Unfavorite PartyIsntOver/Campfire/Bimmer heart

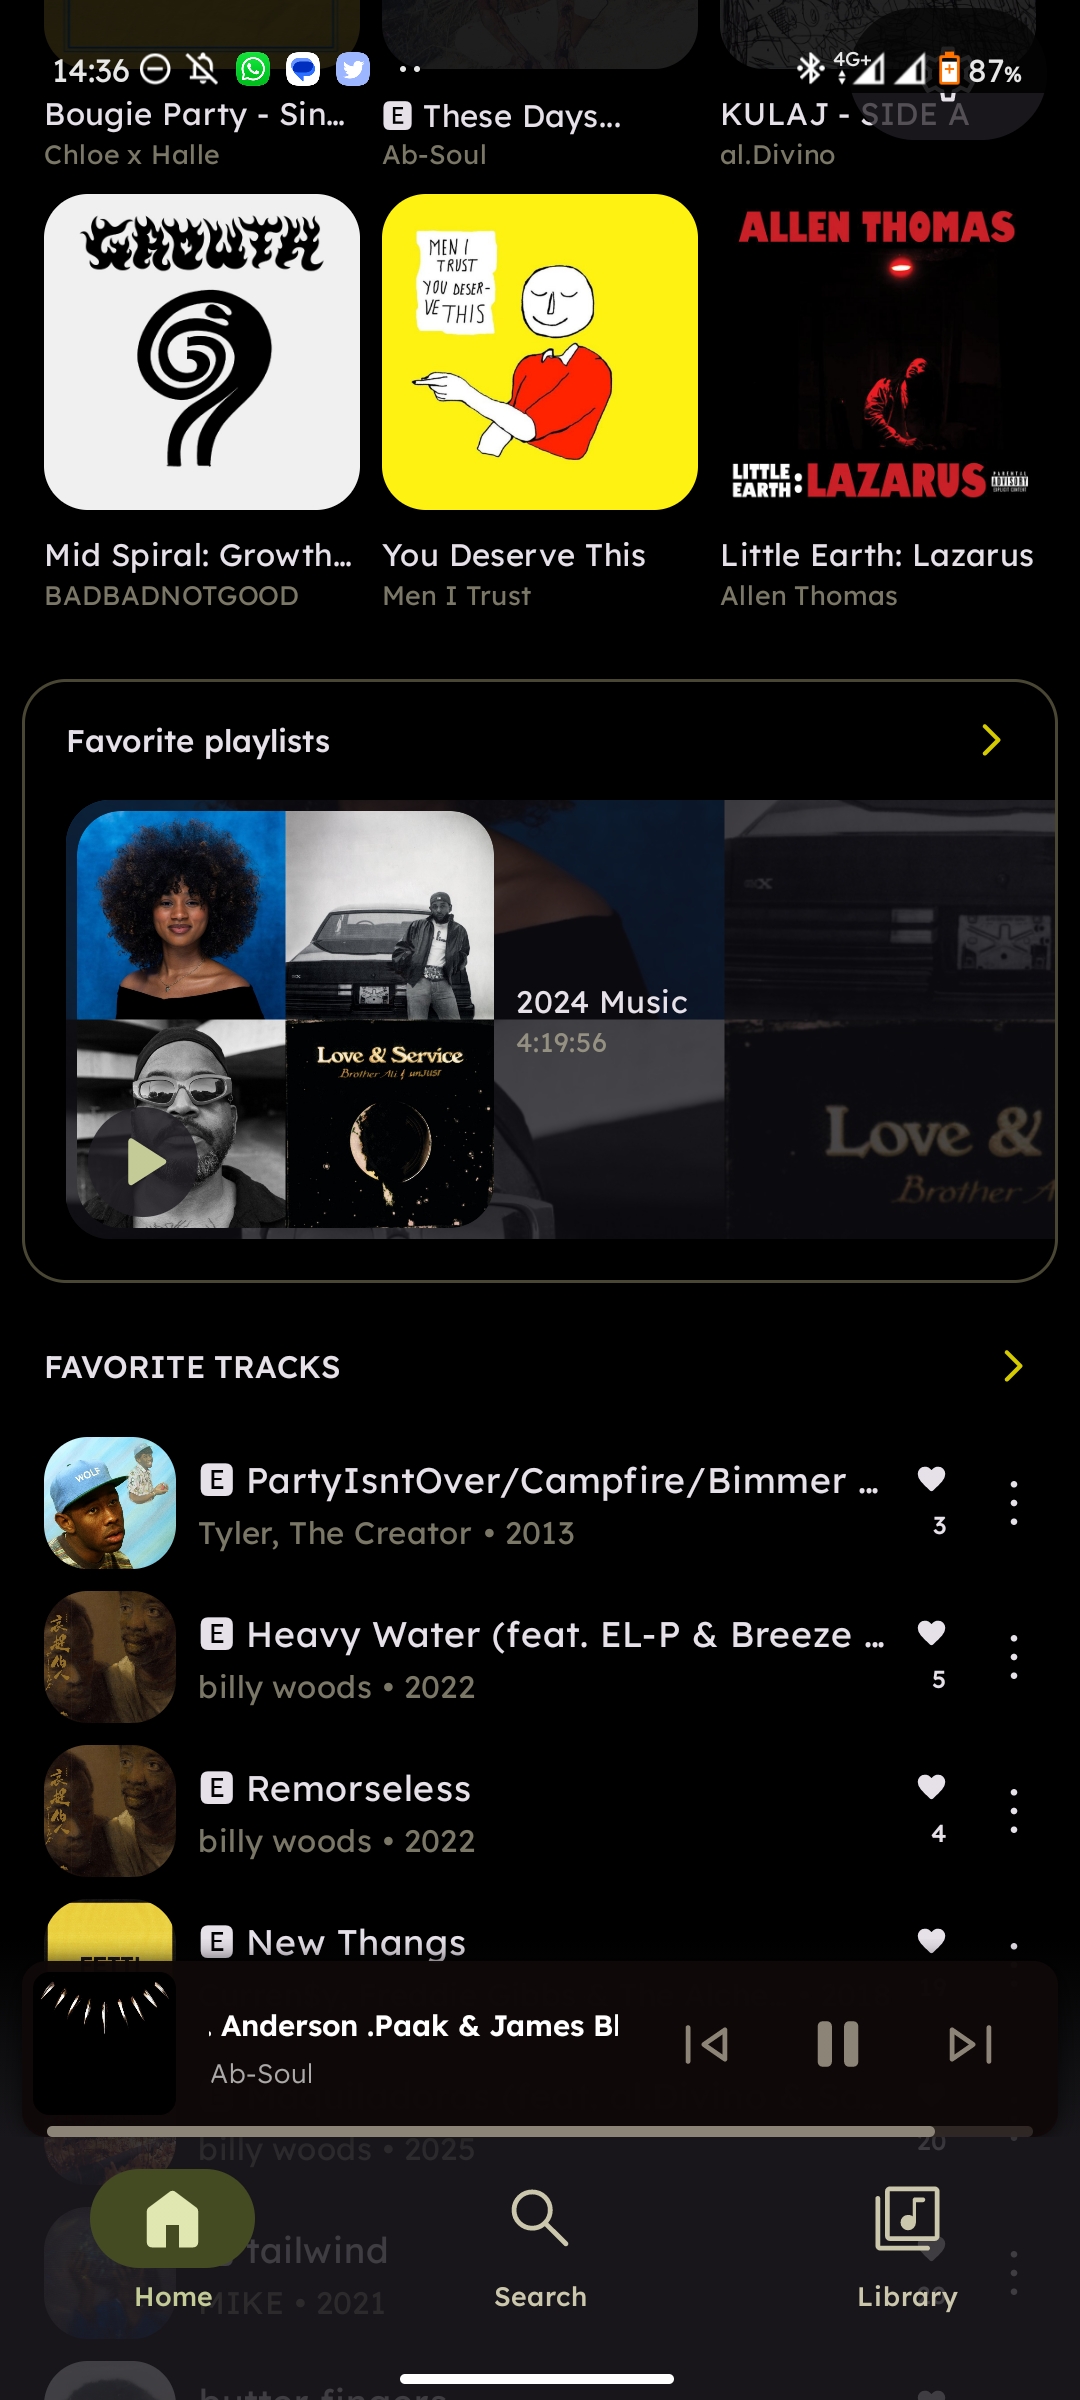(x=932, y=1479)
